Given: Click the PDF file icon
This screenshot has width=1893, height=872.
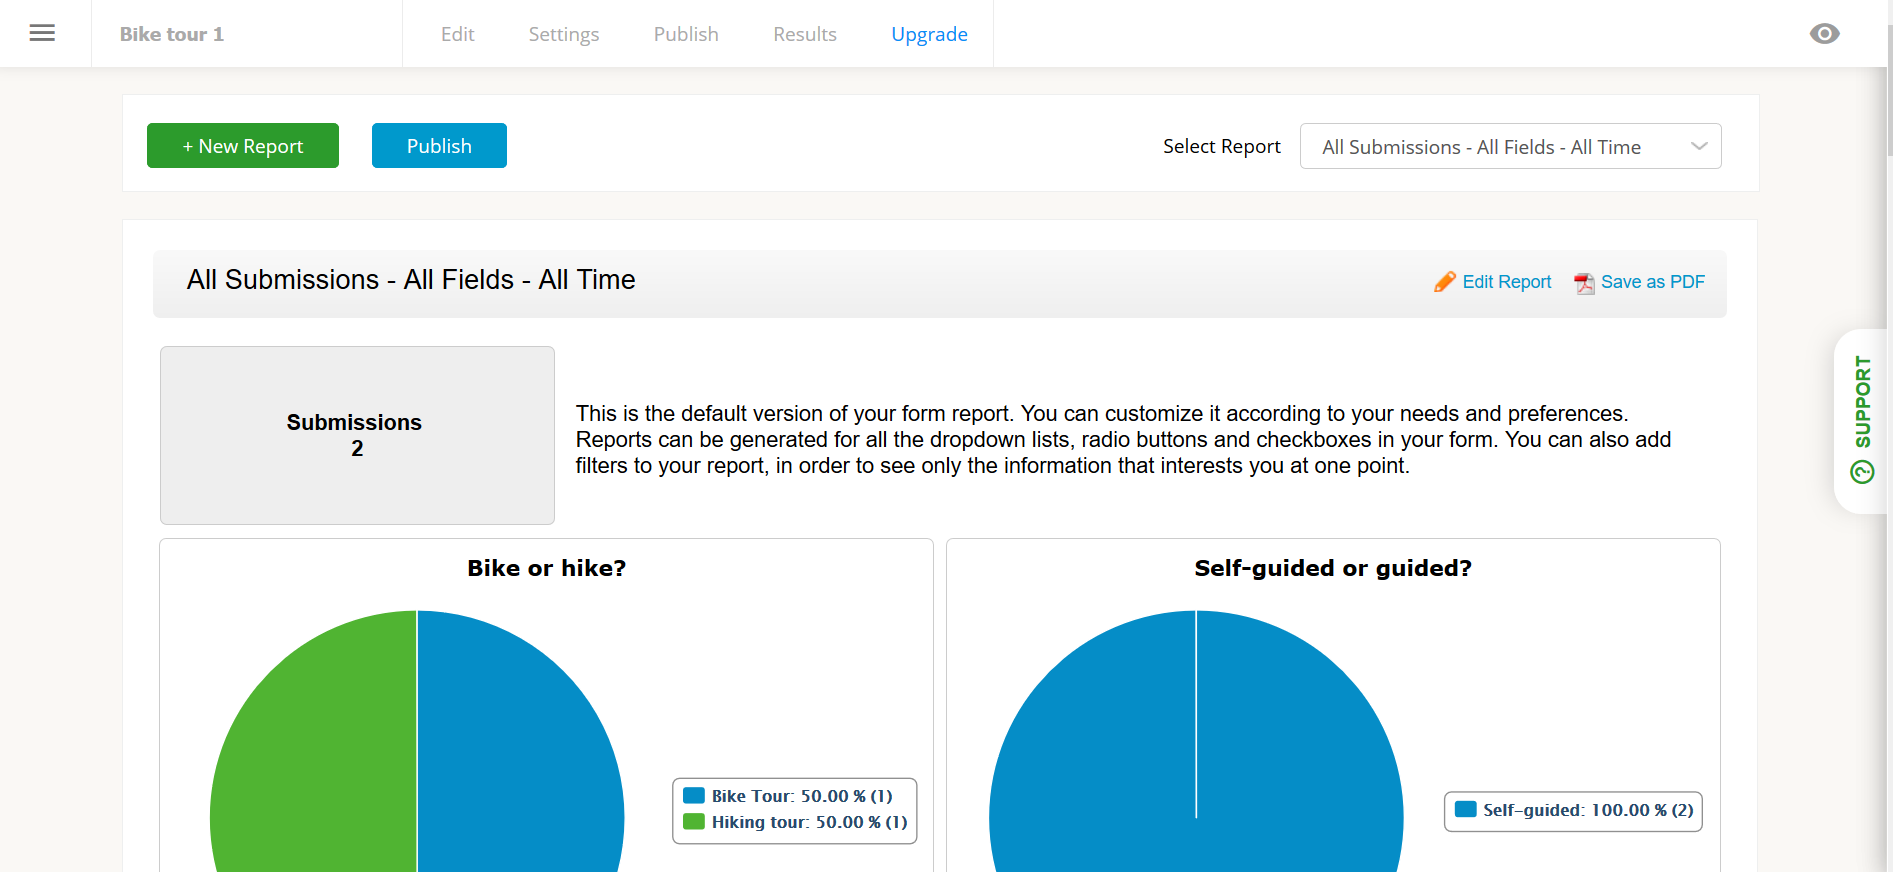Looking at the screenshot, I should point(1584,283).
